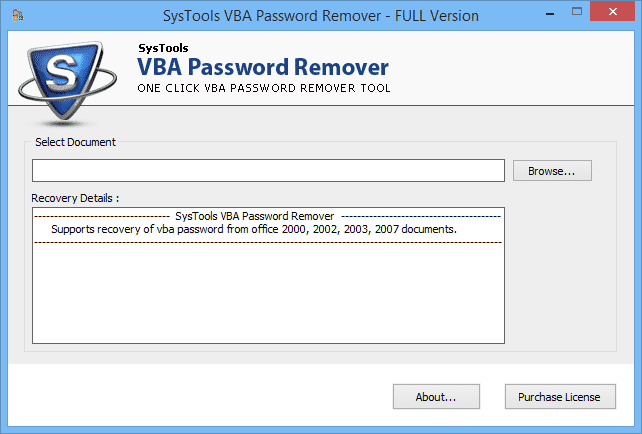Image resolution: width=642 pixels, height=434 pixels.
Task: Click the "ONE CLICK VBA PASSWORD REMOVER TOOL" tagline
Action: (263, 89)
